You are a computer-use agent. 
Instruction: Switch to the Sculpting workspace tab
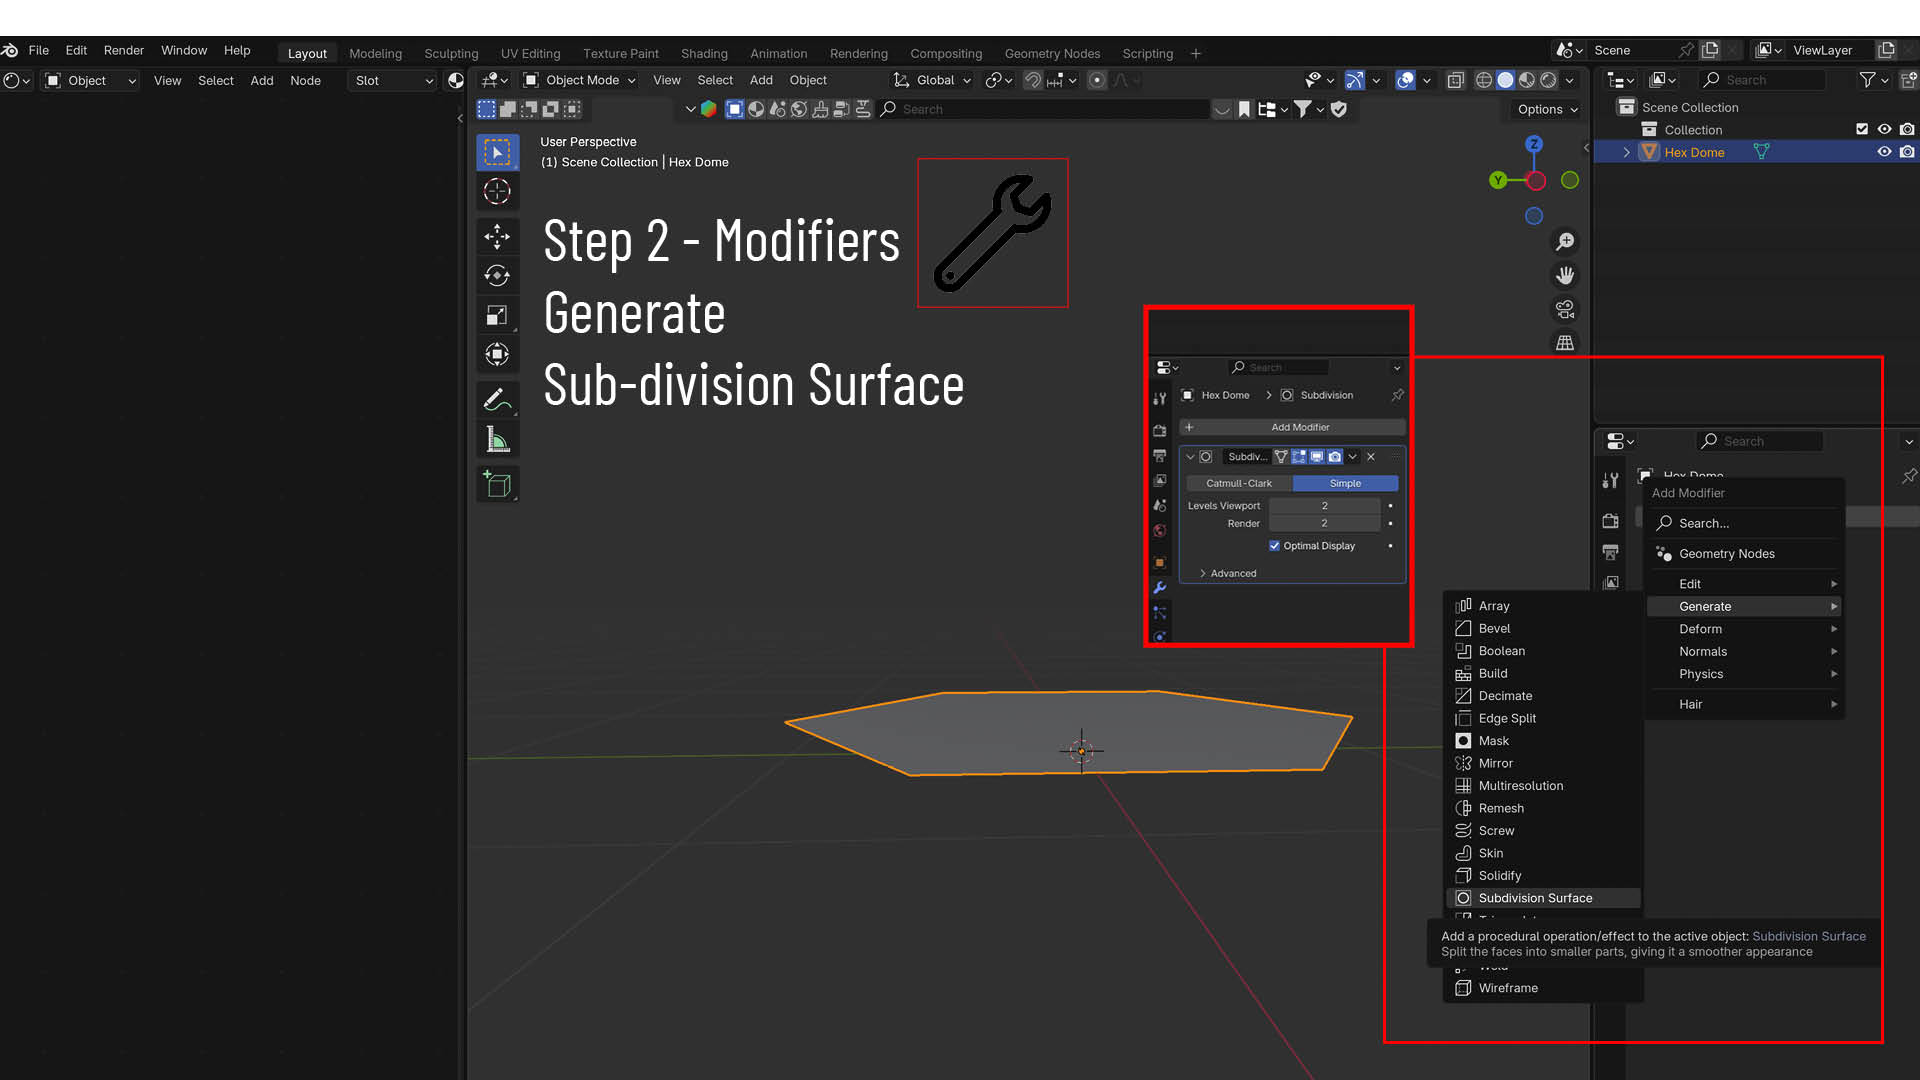click(x=451, y=54)
